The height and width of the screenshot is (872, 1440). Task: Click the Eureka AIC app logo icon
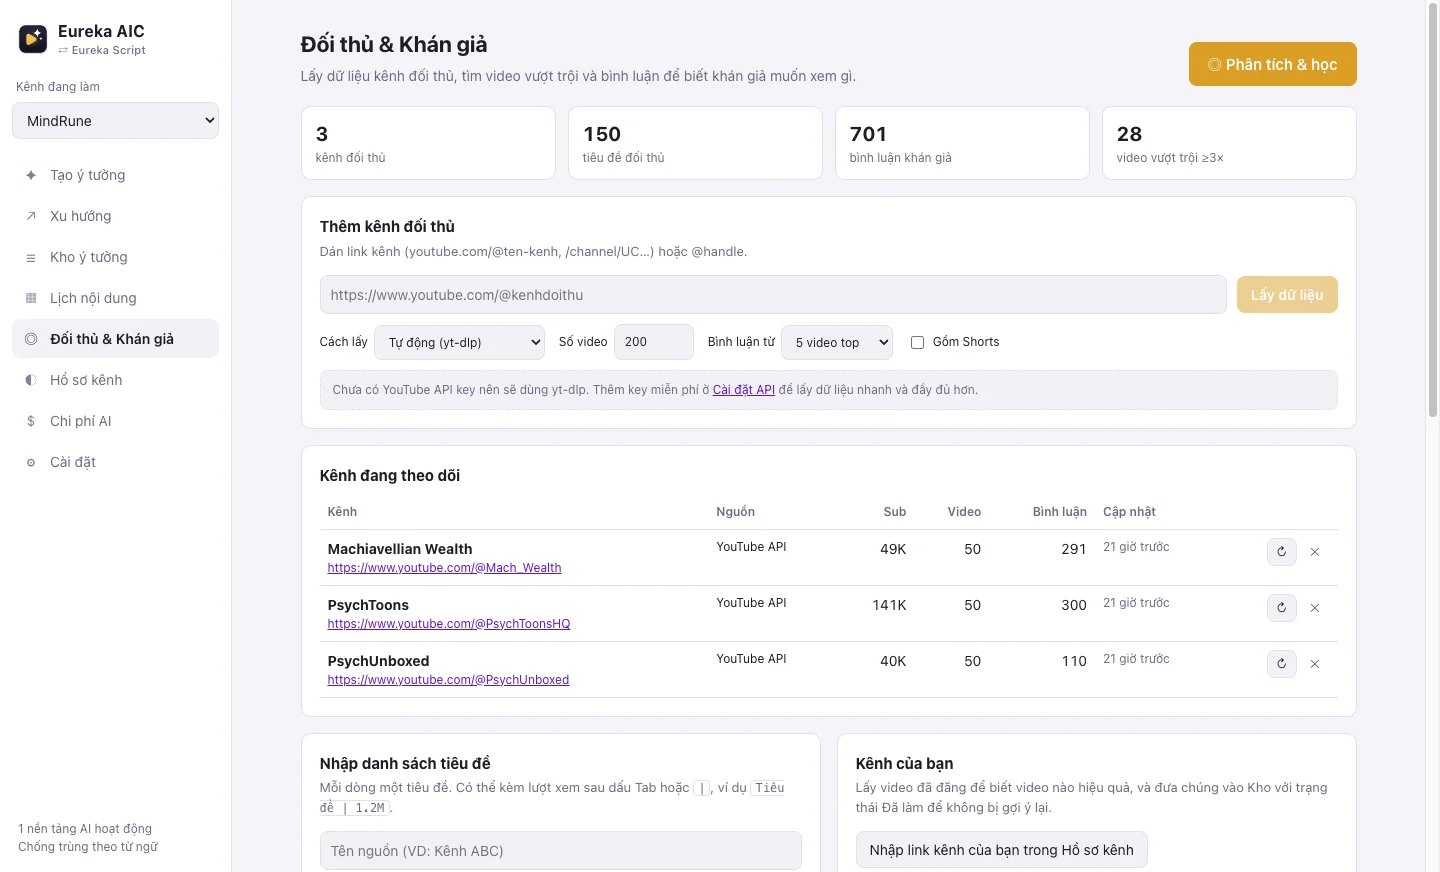33,39
